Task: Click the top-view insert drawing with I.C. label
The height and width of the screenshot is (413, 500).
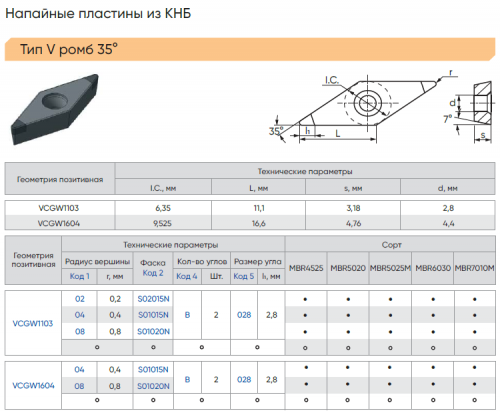Action: click(x=362, y=108)
